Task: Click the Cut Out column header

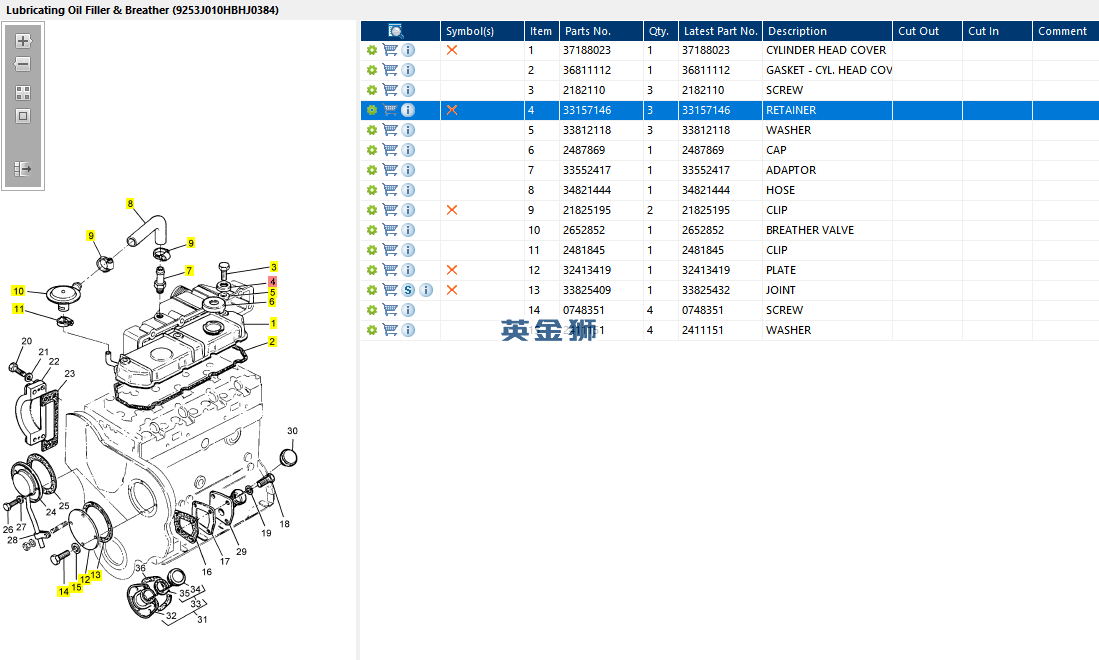Action: [927, 31]
